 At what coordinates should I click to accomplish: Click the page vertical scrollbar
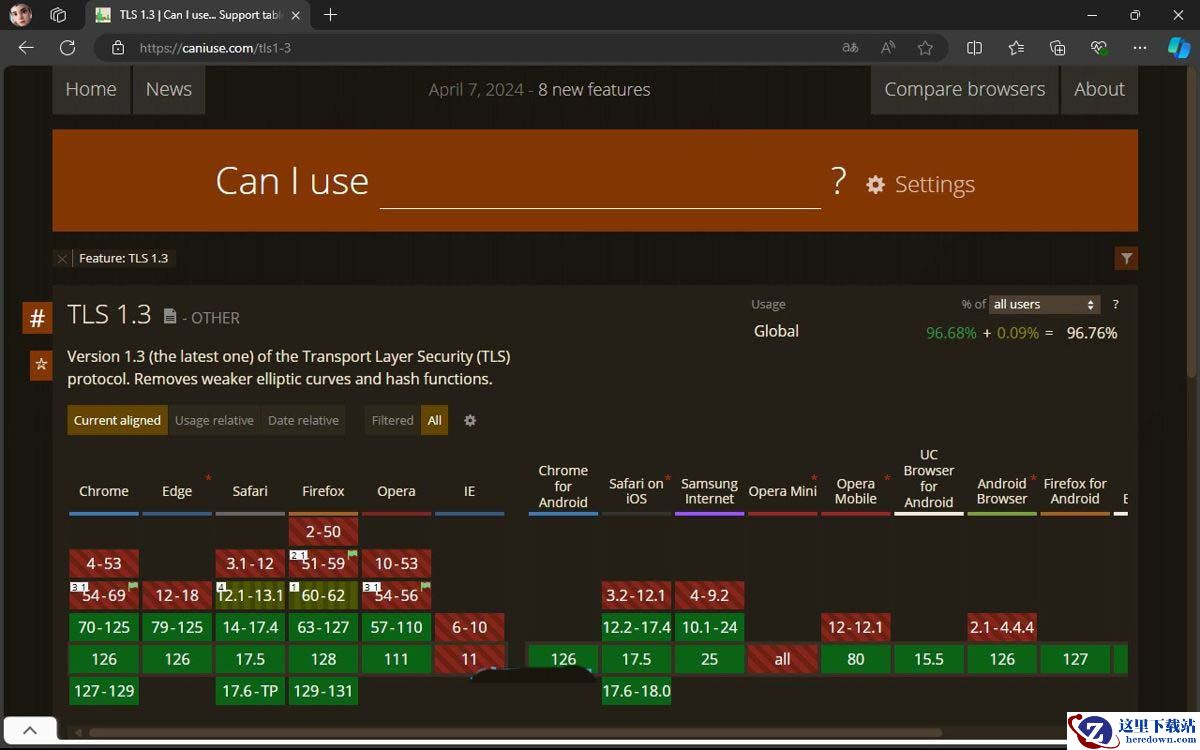coord(1190,222)
